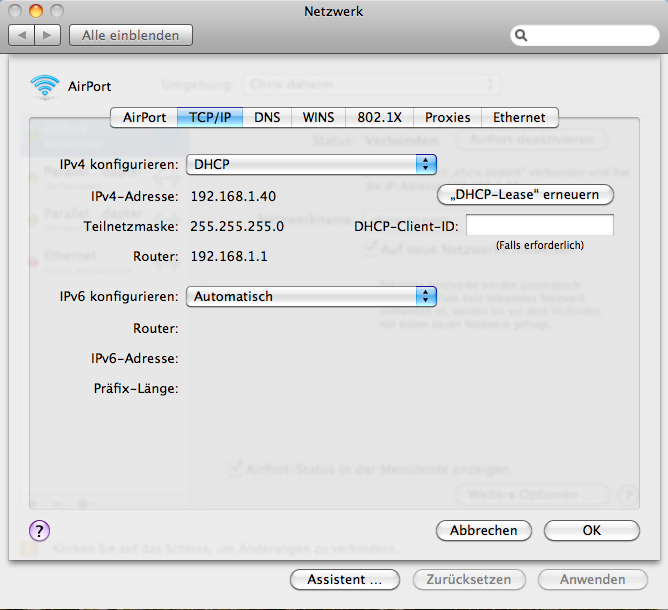Click Abbrechen to cancel
The width and height of the screenshot is (668, 610).
coord(484,531)
